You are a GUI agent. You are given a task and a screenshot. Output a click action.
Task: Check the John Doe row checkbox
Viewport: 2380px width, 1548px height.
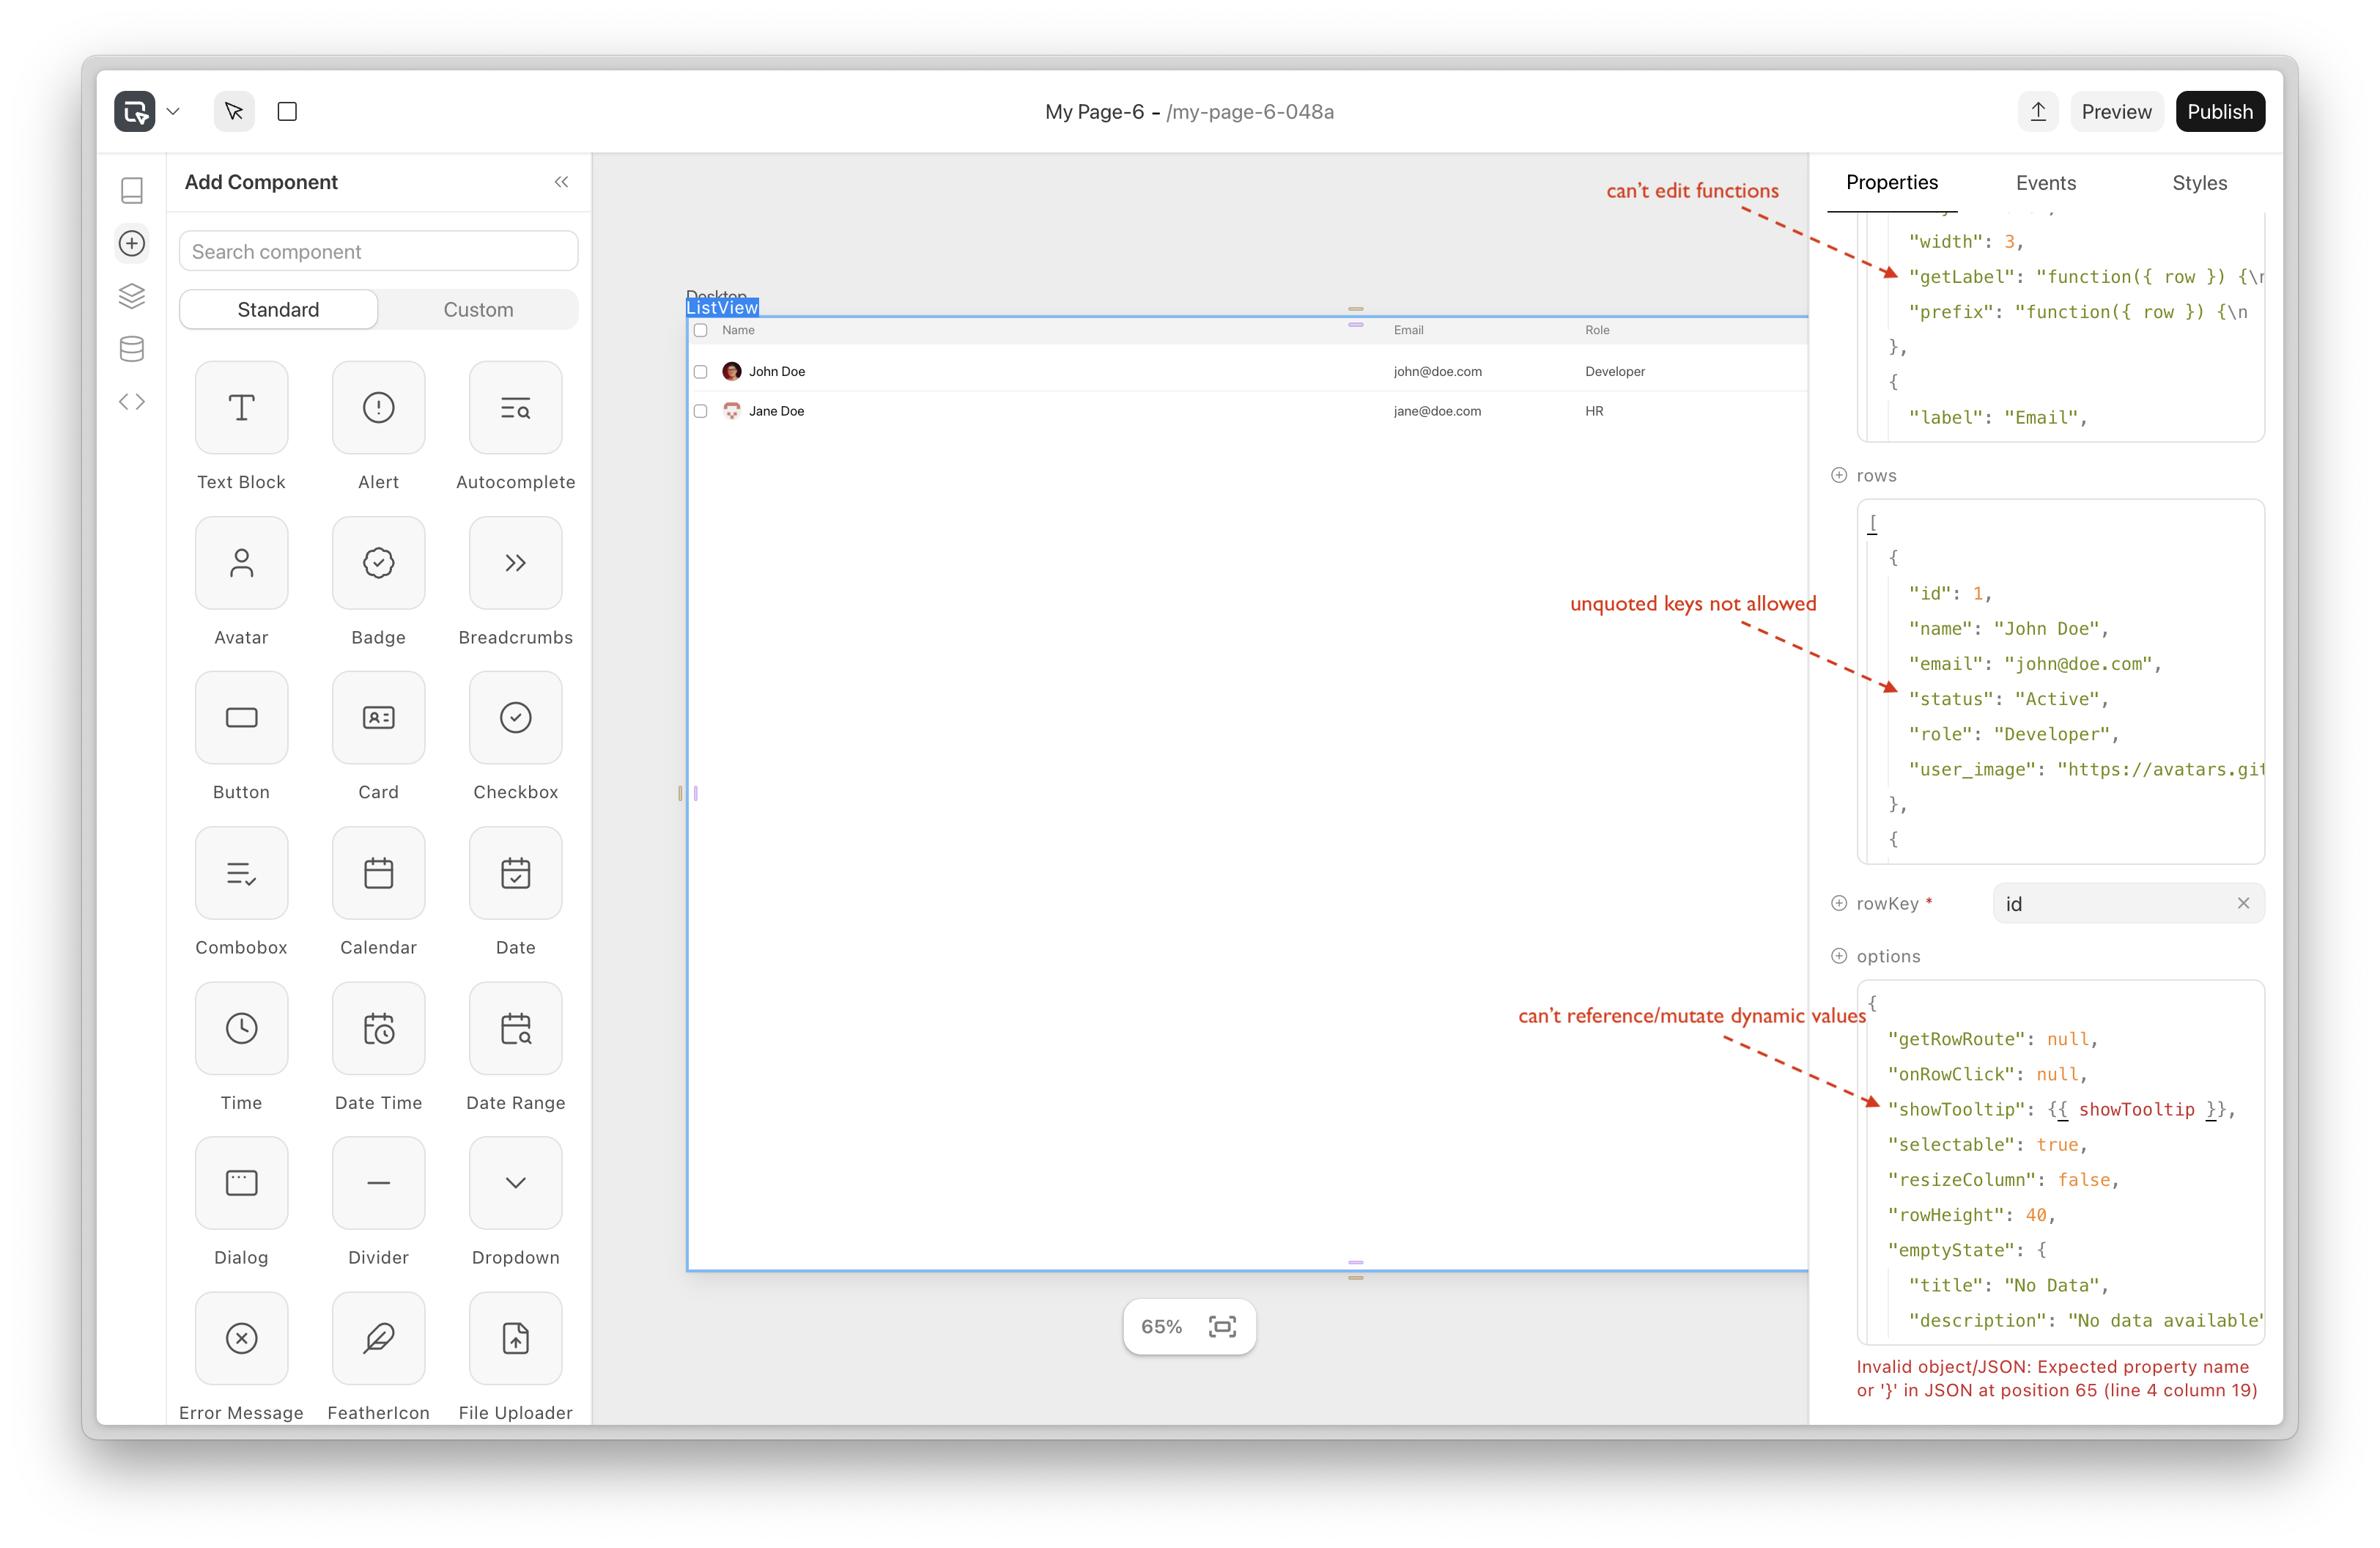click(701, 372)
